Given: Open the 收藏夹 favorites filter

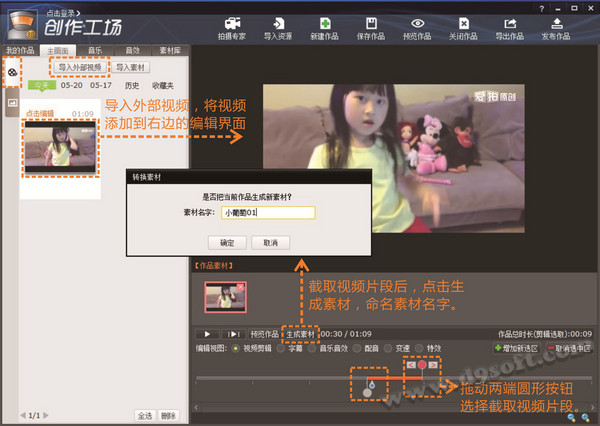Looking at the screenshot, I should coord(163,85).
